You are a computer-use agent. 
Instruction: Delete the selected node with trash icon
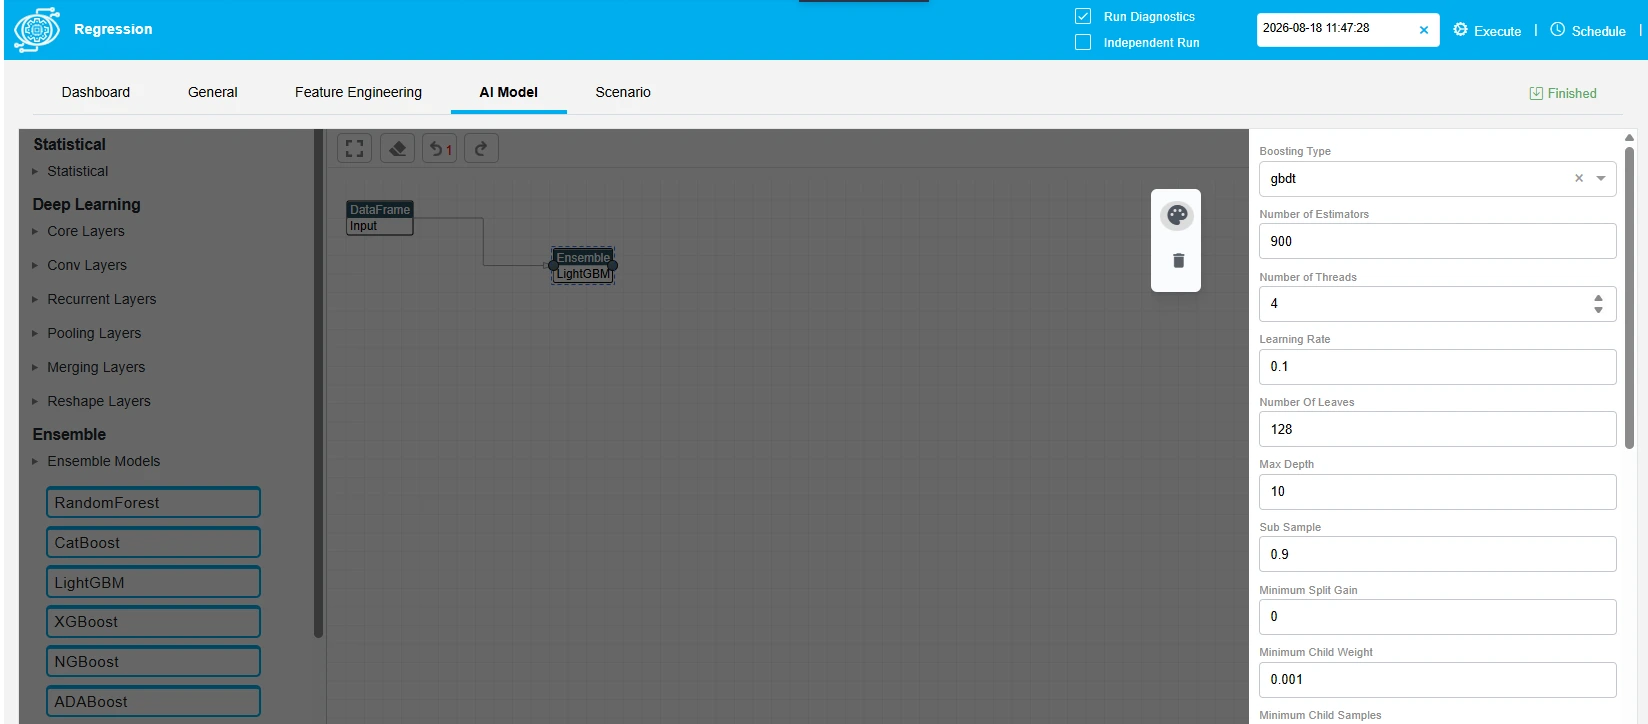coord(1178,260)
